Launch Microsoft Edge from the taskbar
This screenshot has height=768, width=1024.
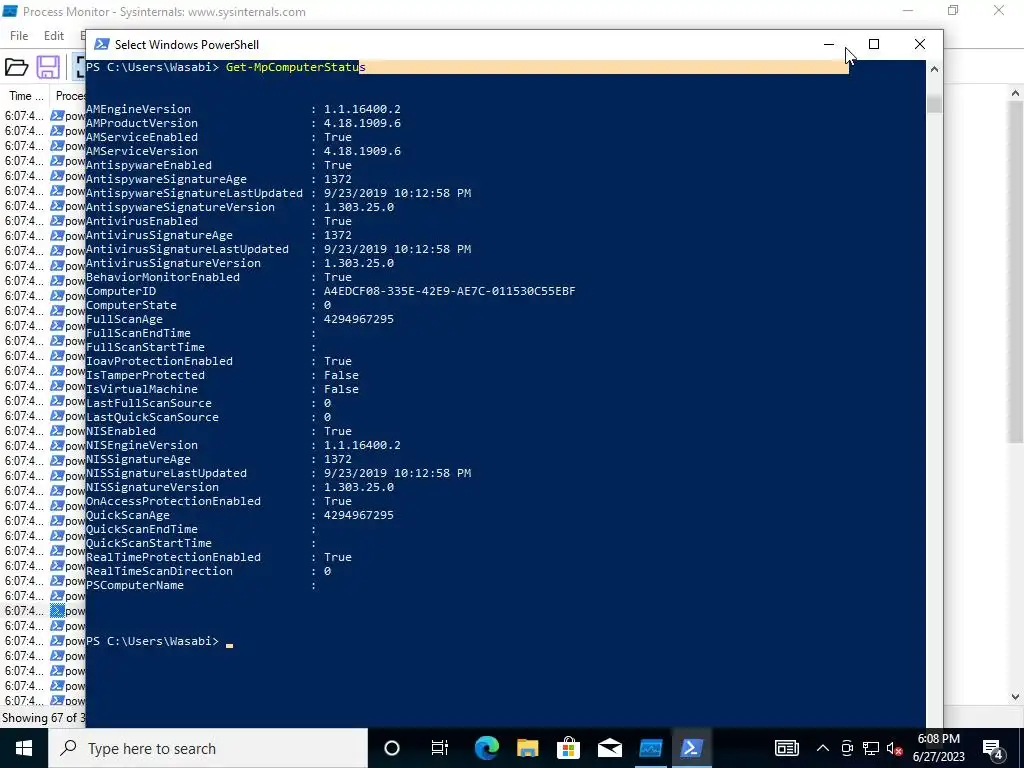pos(487,748)
